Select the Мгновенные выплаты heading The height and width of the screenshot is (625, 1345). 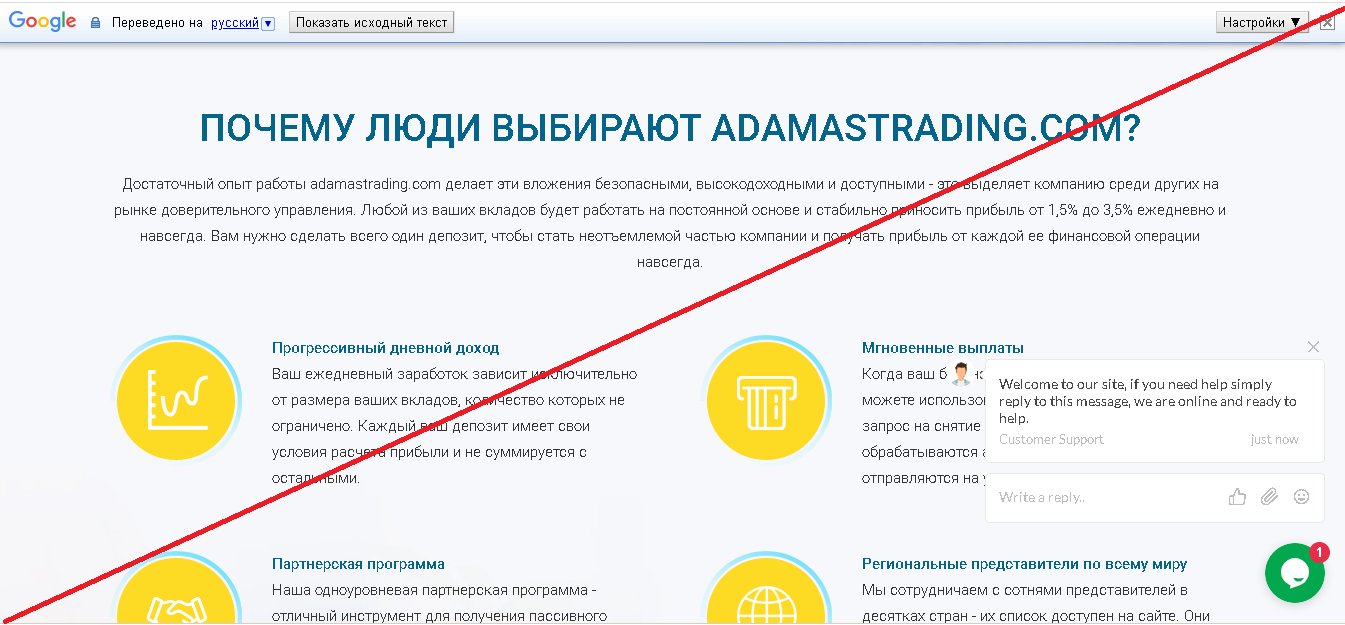943,348
